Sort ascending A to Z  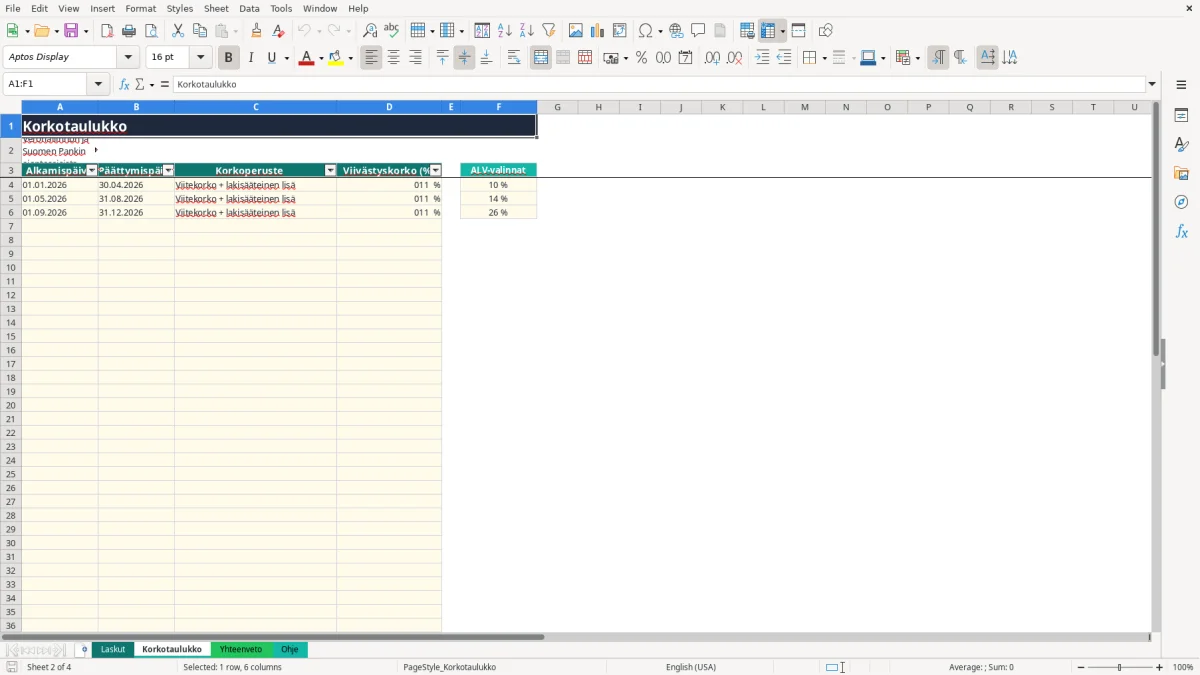click(505, 31)
